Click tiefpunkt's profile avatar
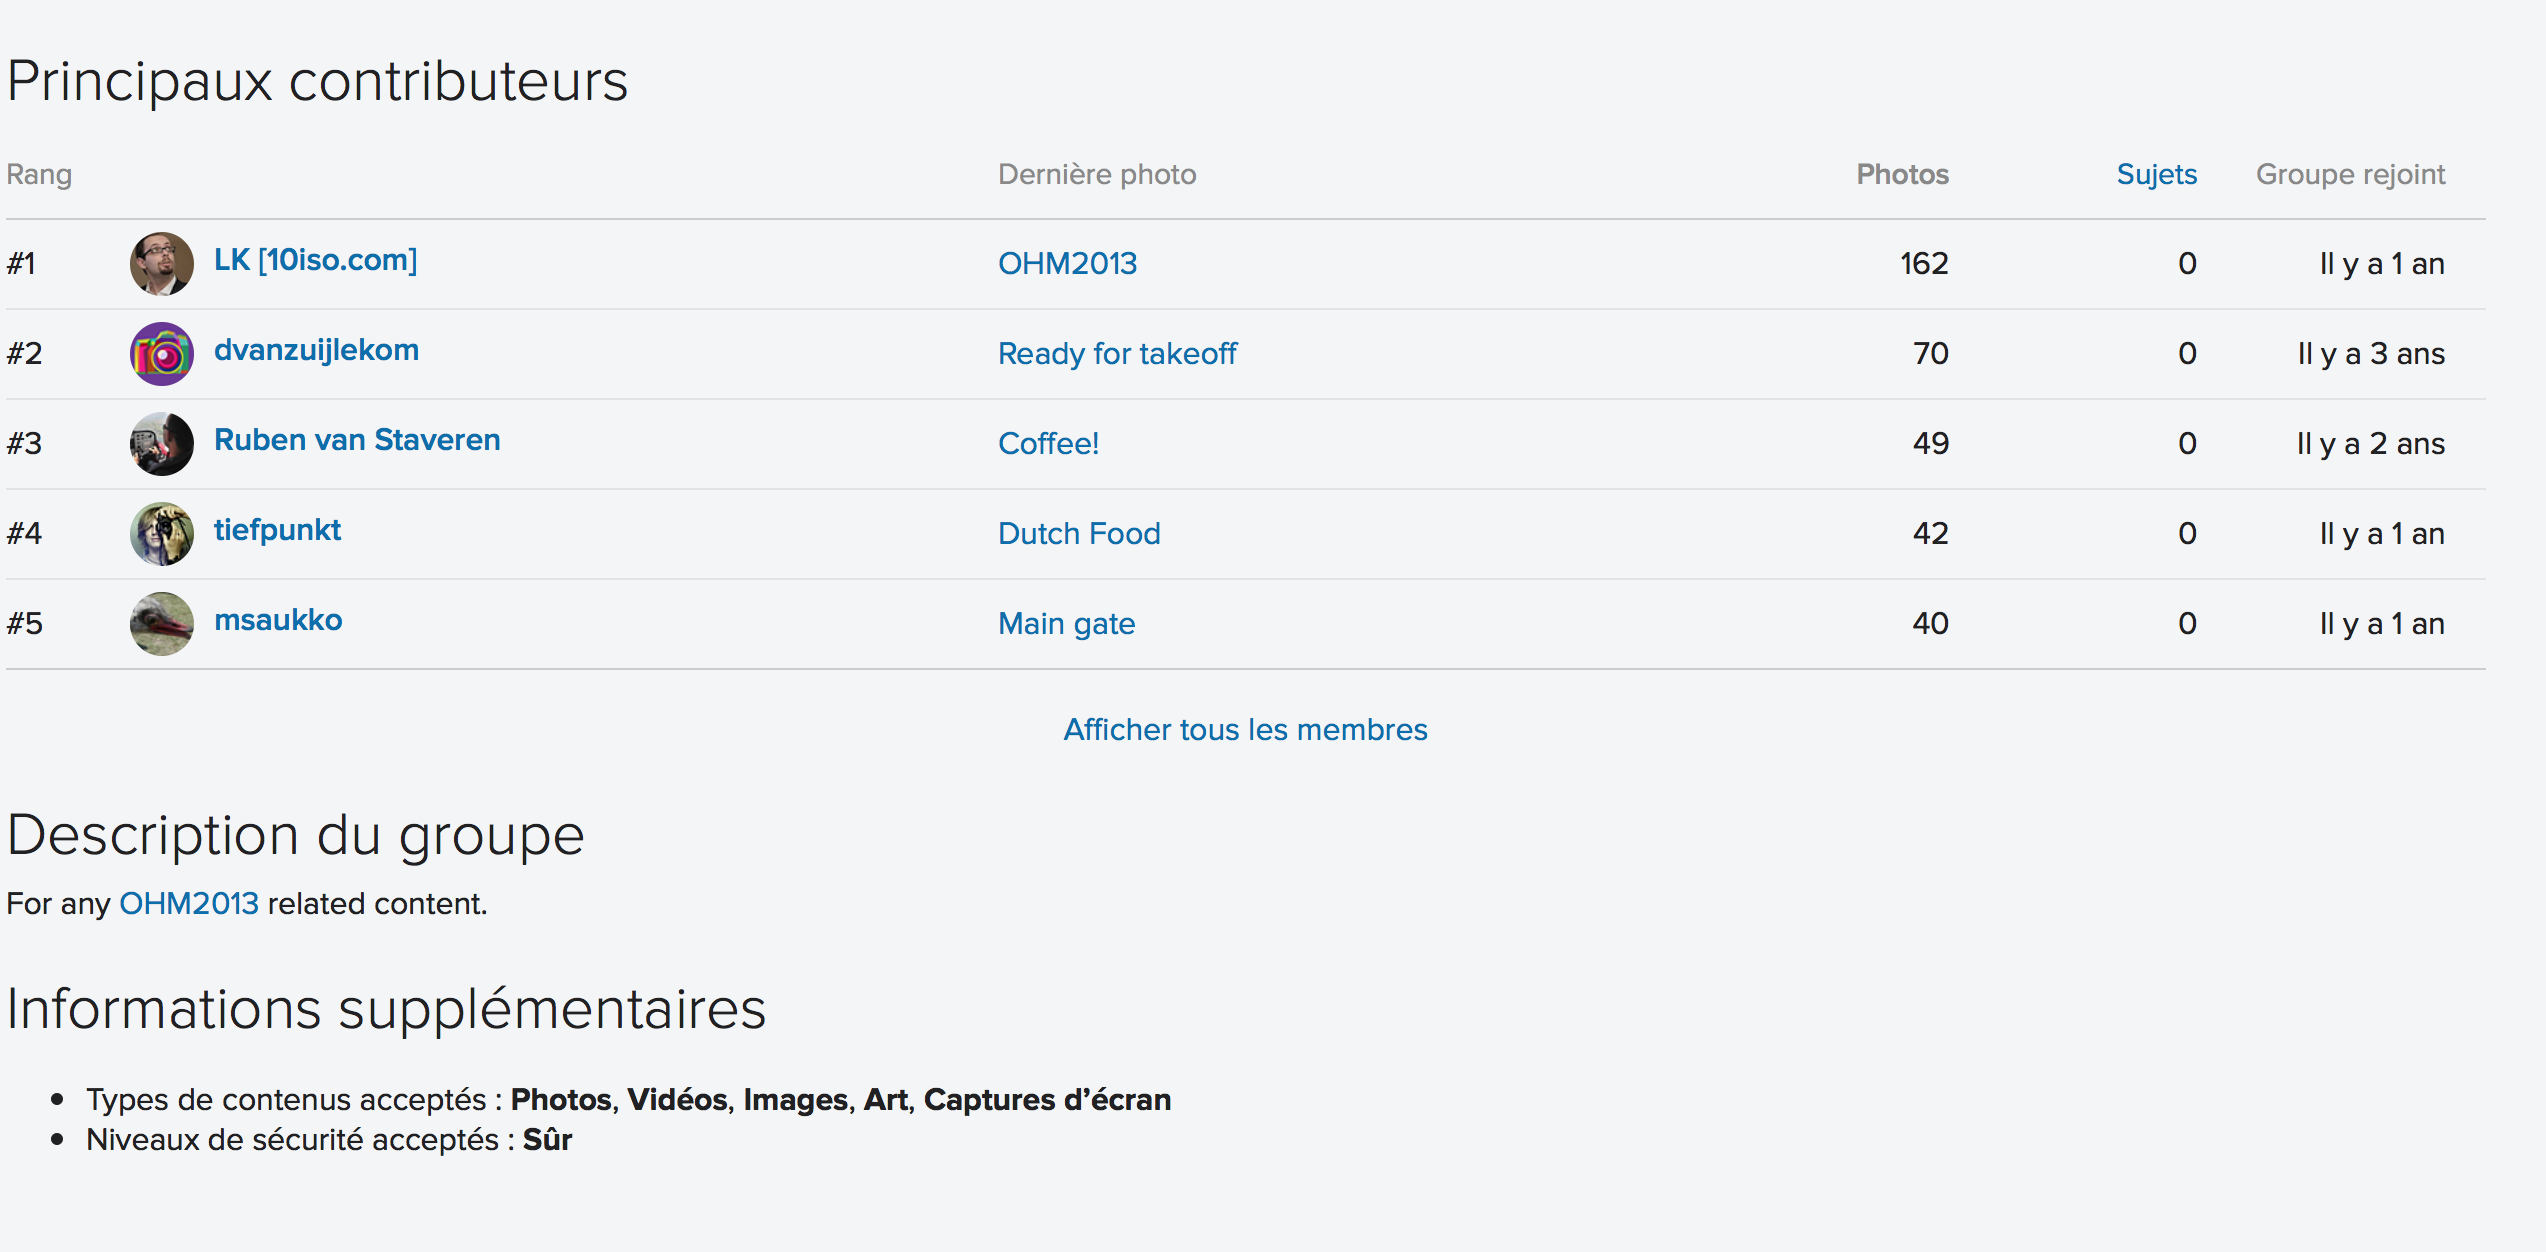Image resolution: width=2546 pixels, height=1252 pixels. pos(161,534)
